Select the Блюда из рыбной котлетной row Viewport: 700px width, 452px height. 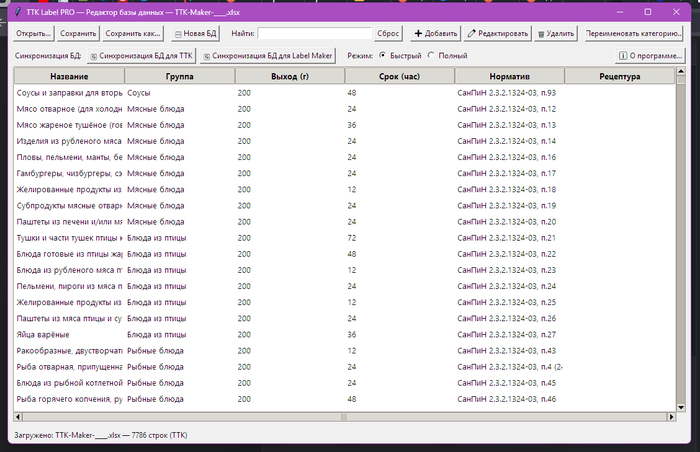coord(344,383)
